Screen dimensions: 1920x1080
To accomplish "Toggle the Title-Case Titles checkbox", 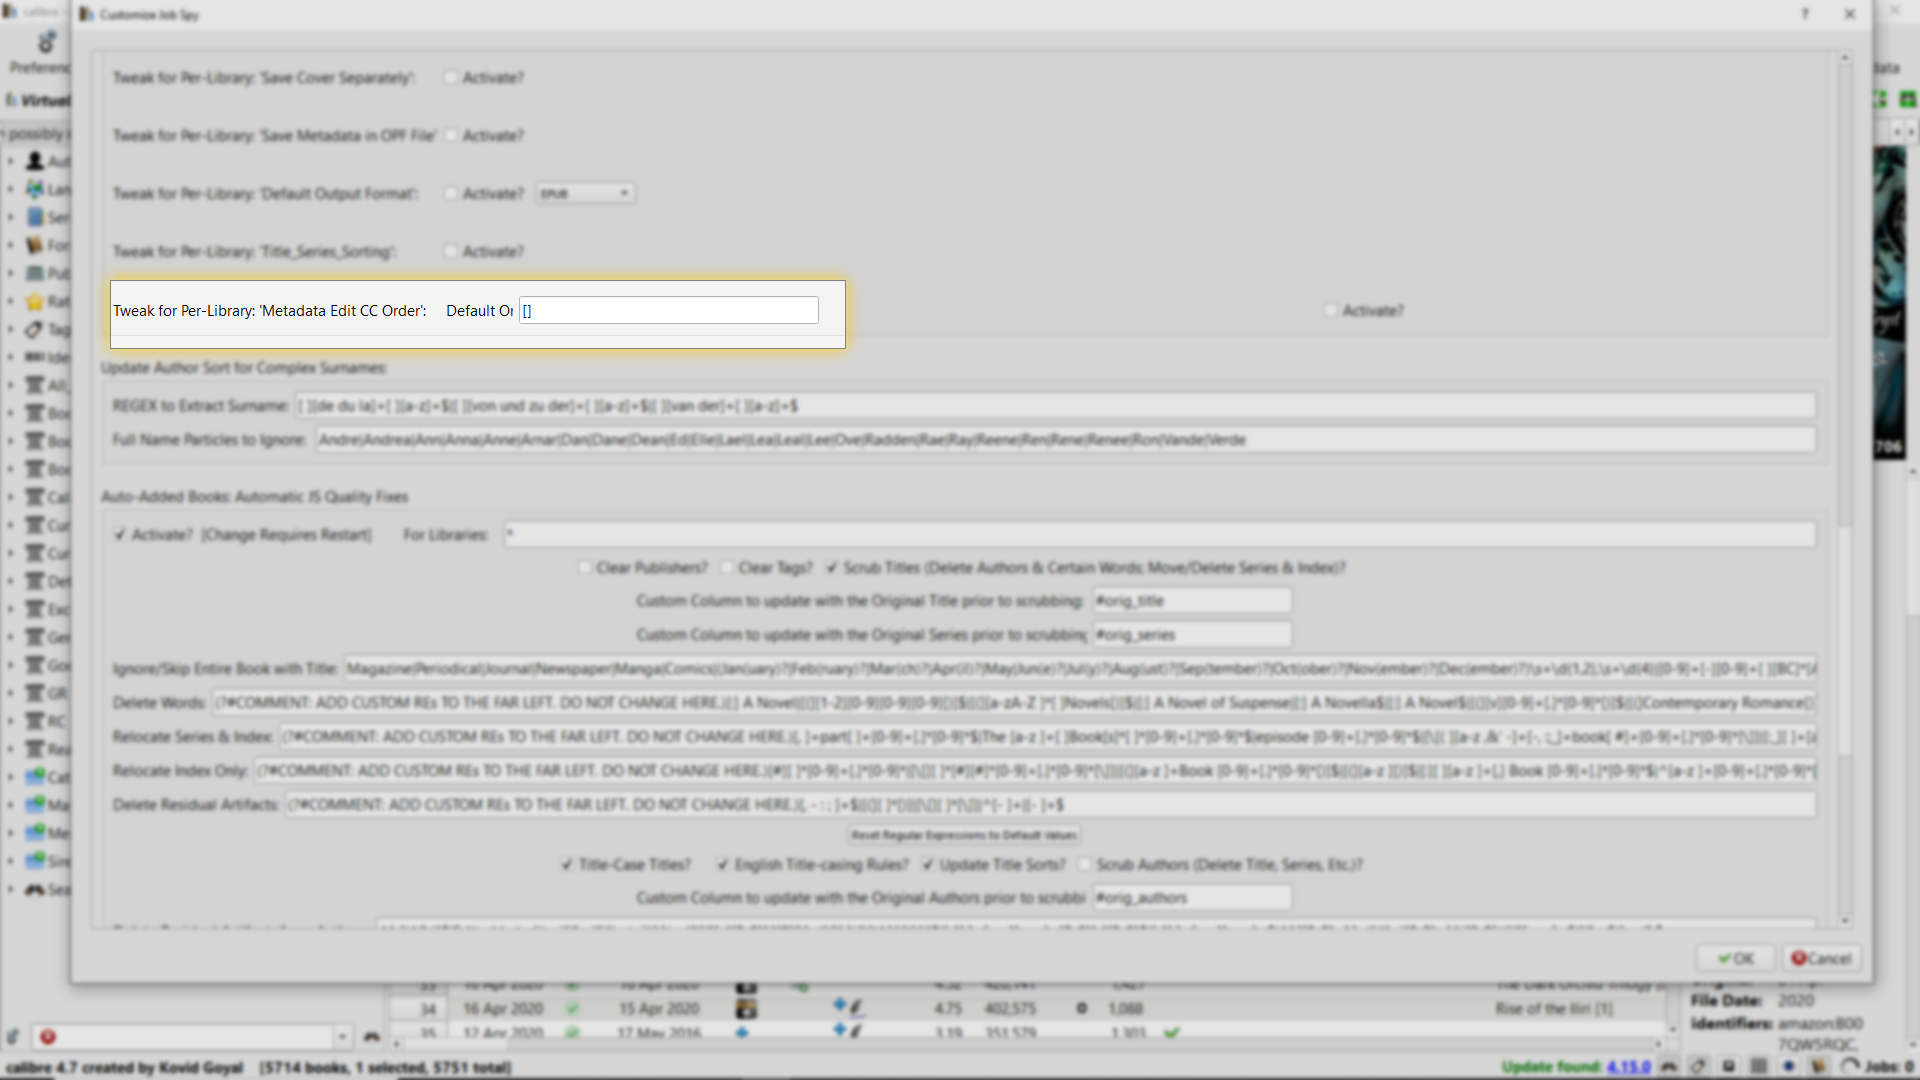I will click(x=567, y=865).
